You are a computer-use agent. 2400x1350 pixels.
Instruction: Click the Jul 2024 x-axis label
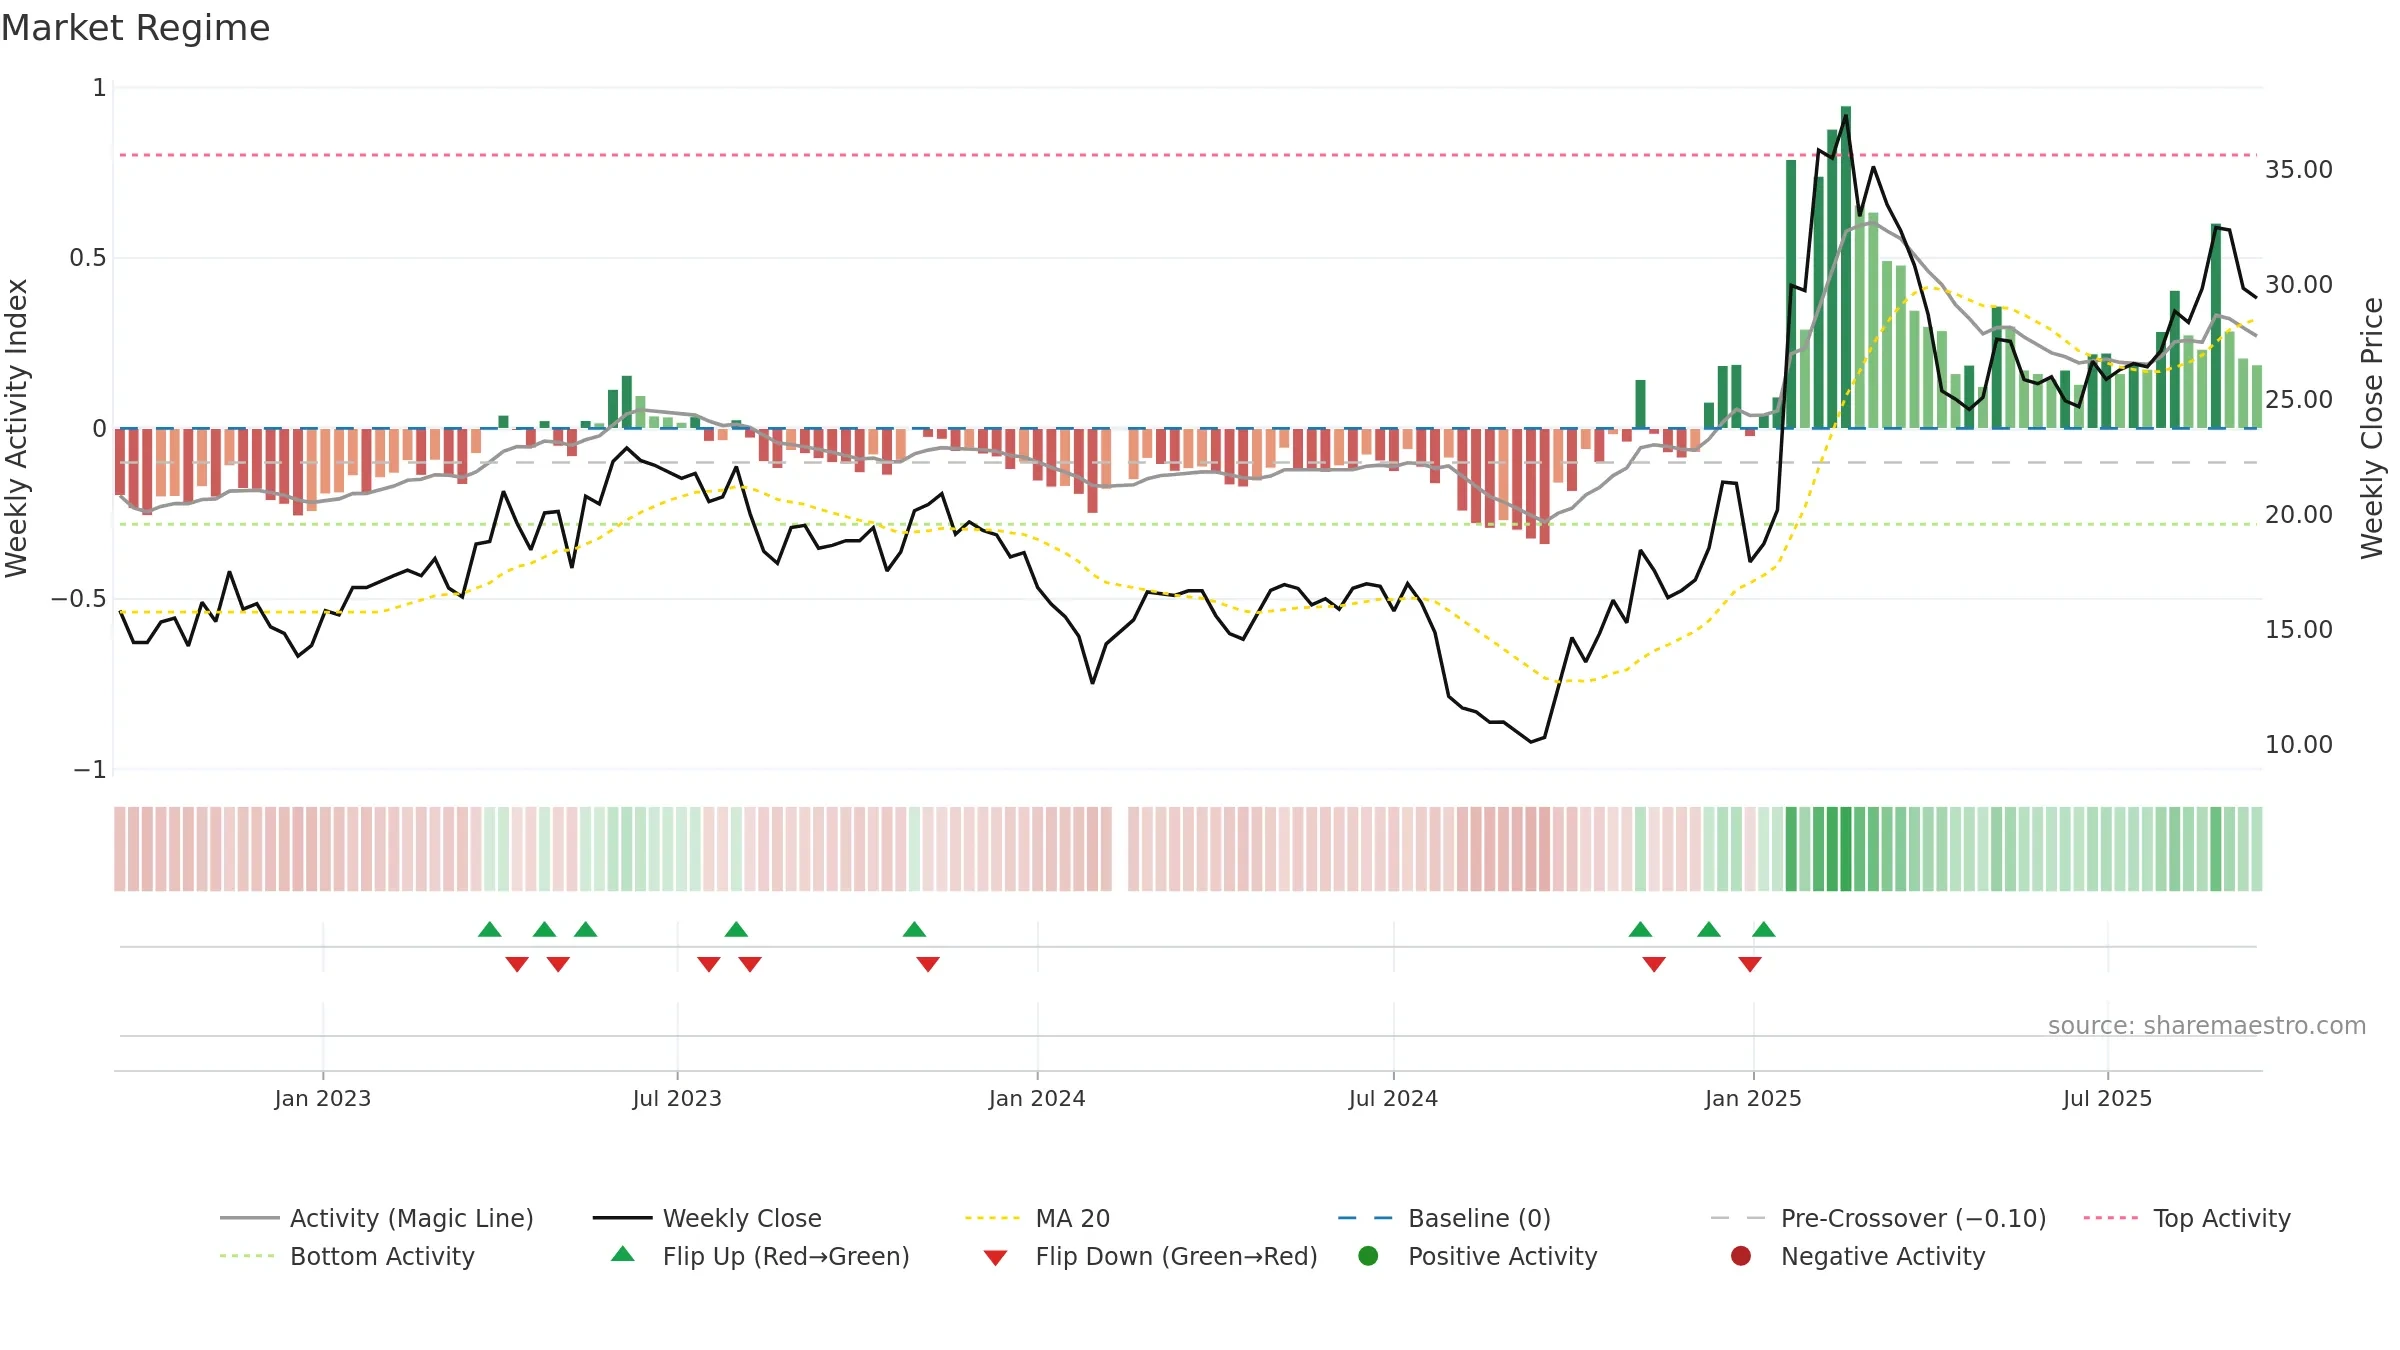(1393, 1098)
